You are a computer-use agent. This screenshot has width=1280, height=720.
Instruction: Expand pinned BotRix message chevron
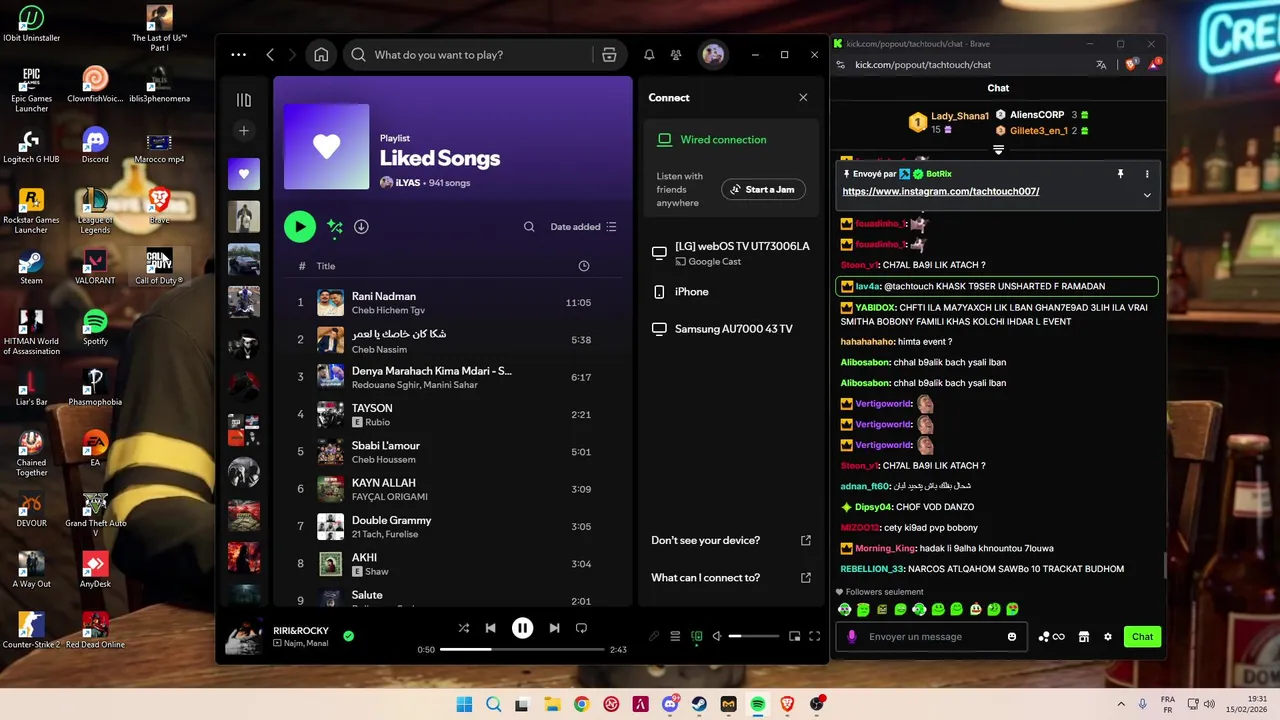tap(1147, 195)
